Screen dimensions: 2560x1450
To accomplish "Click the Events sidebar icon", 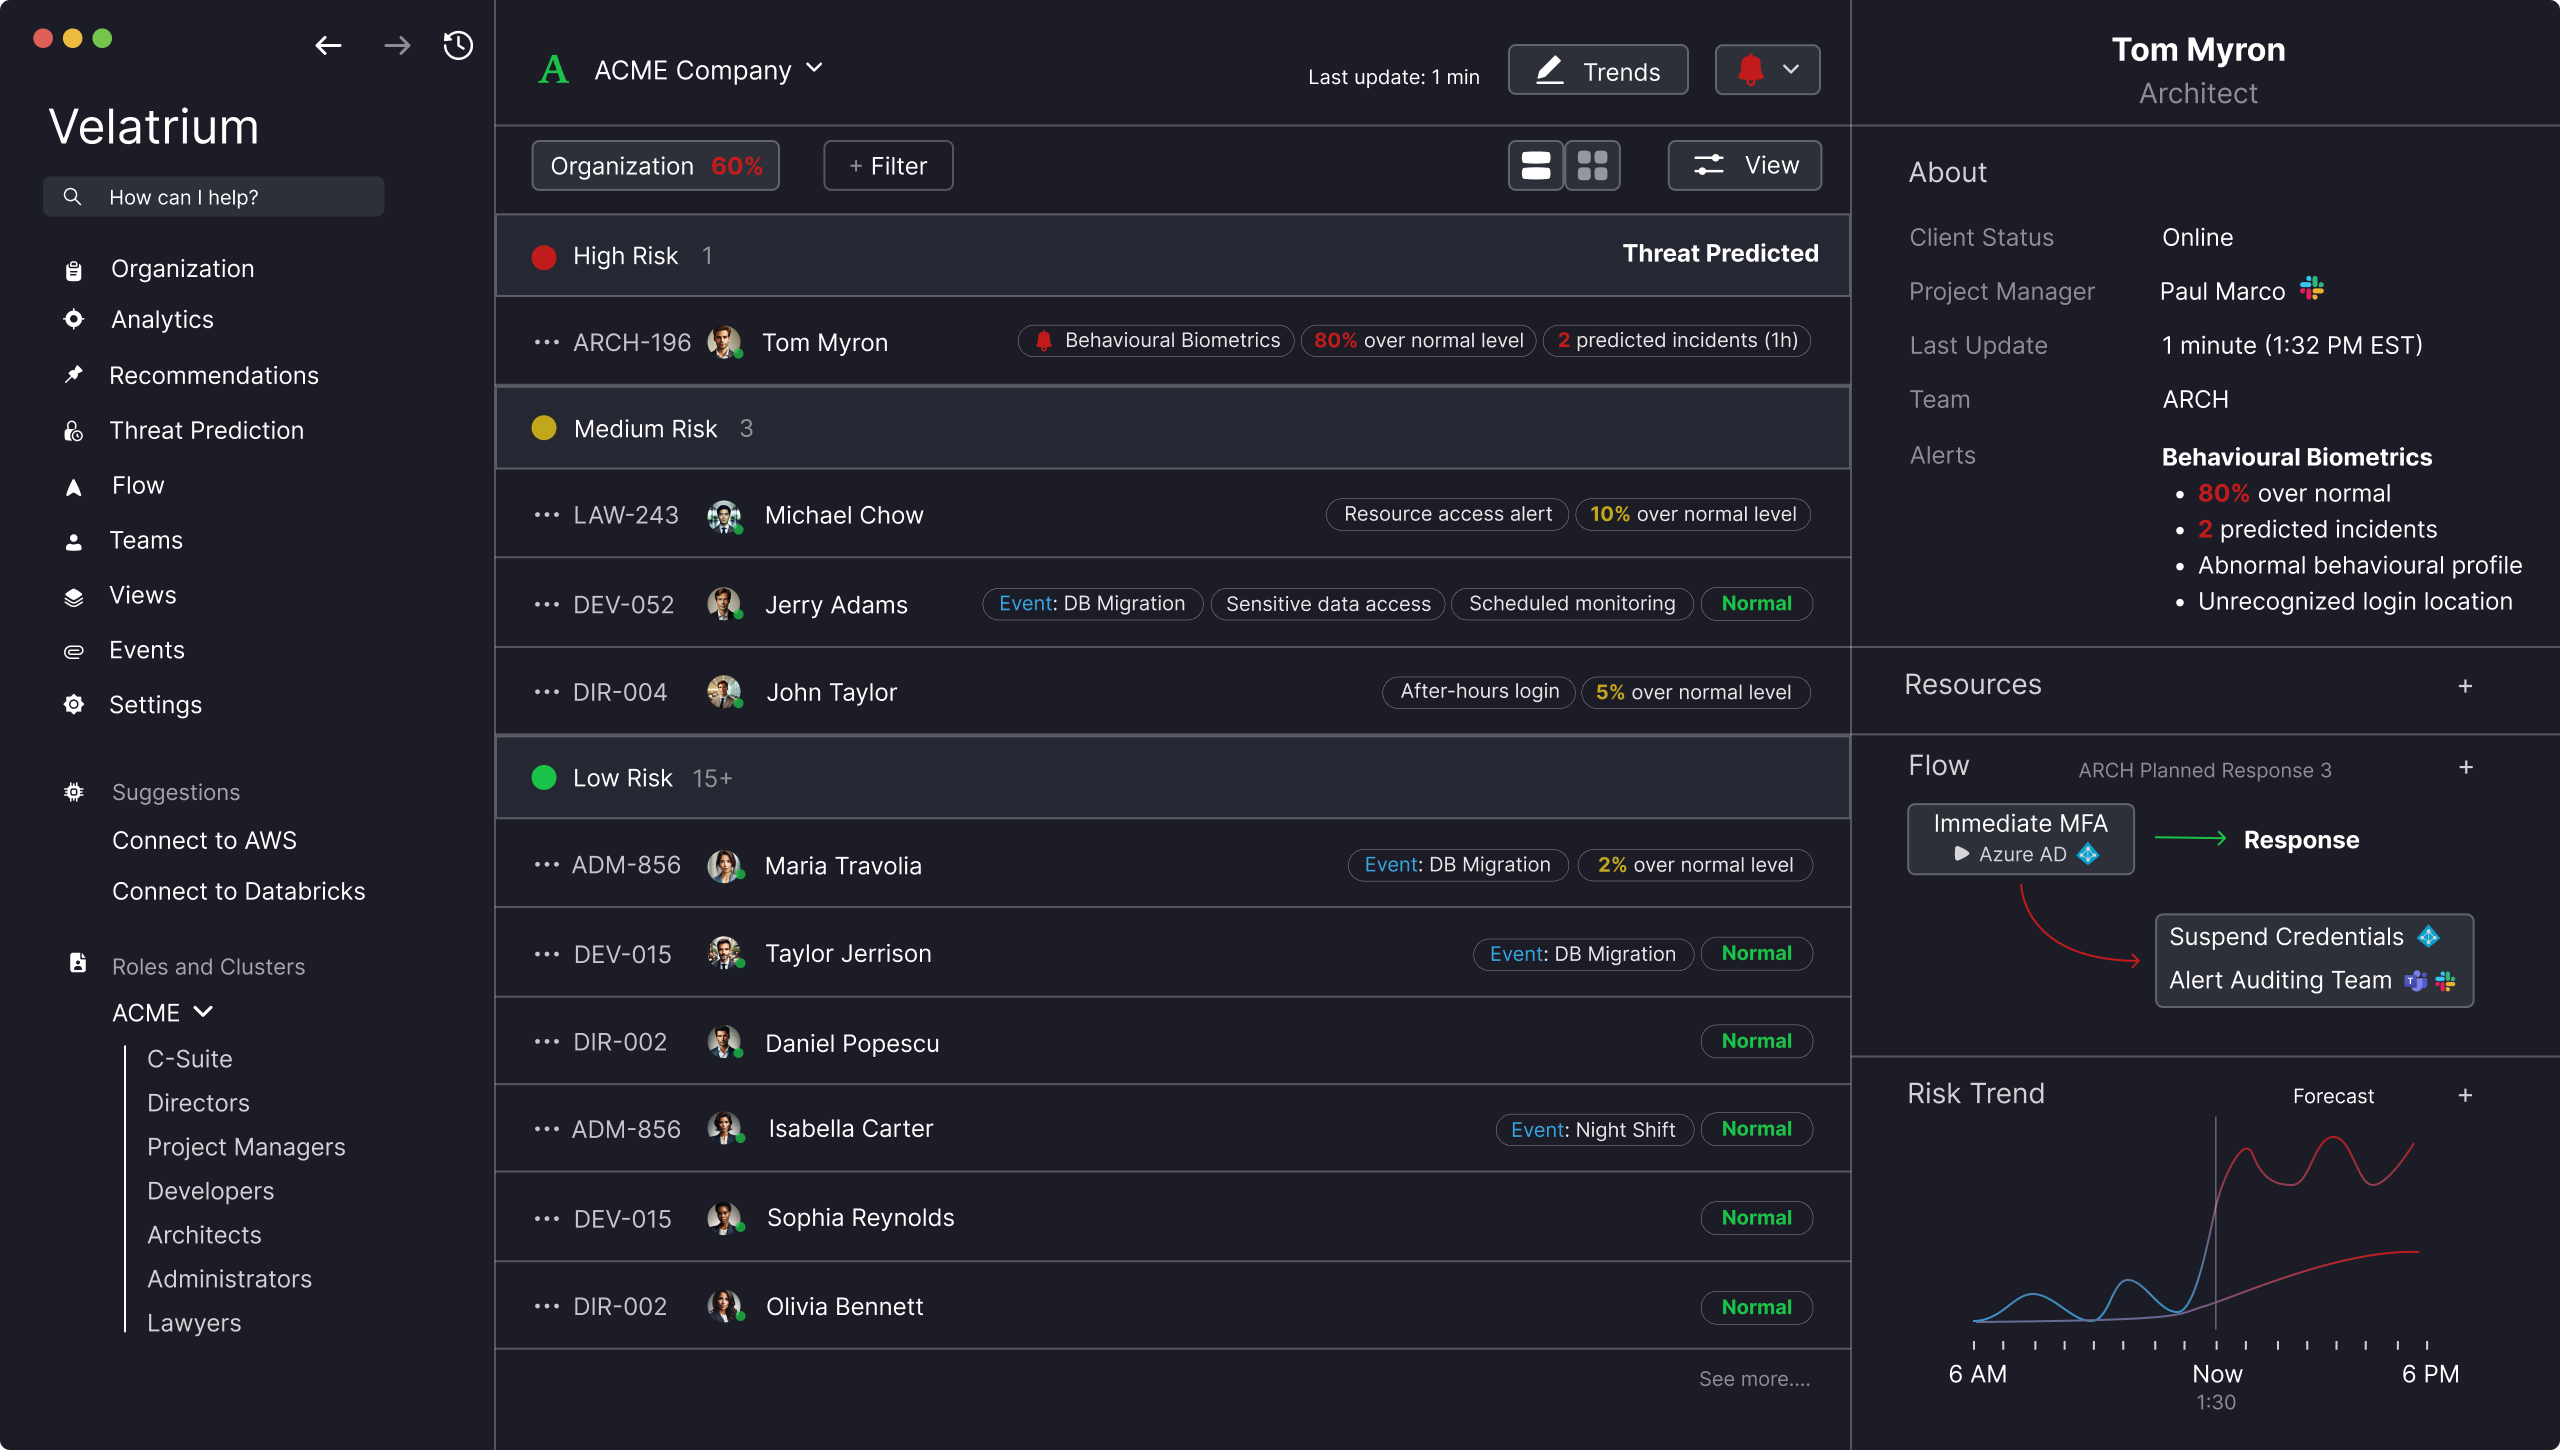I will (73, 652).
